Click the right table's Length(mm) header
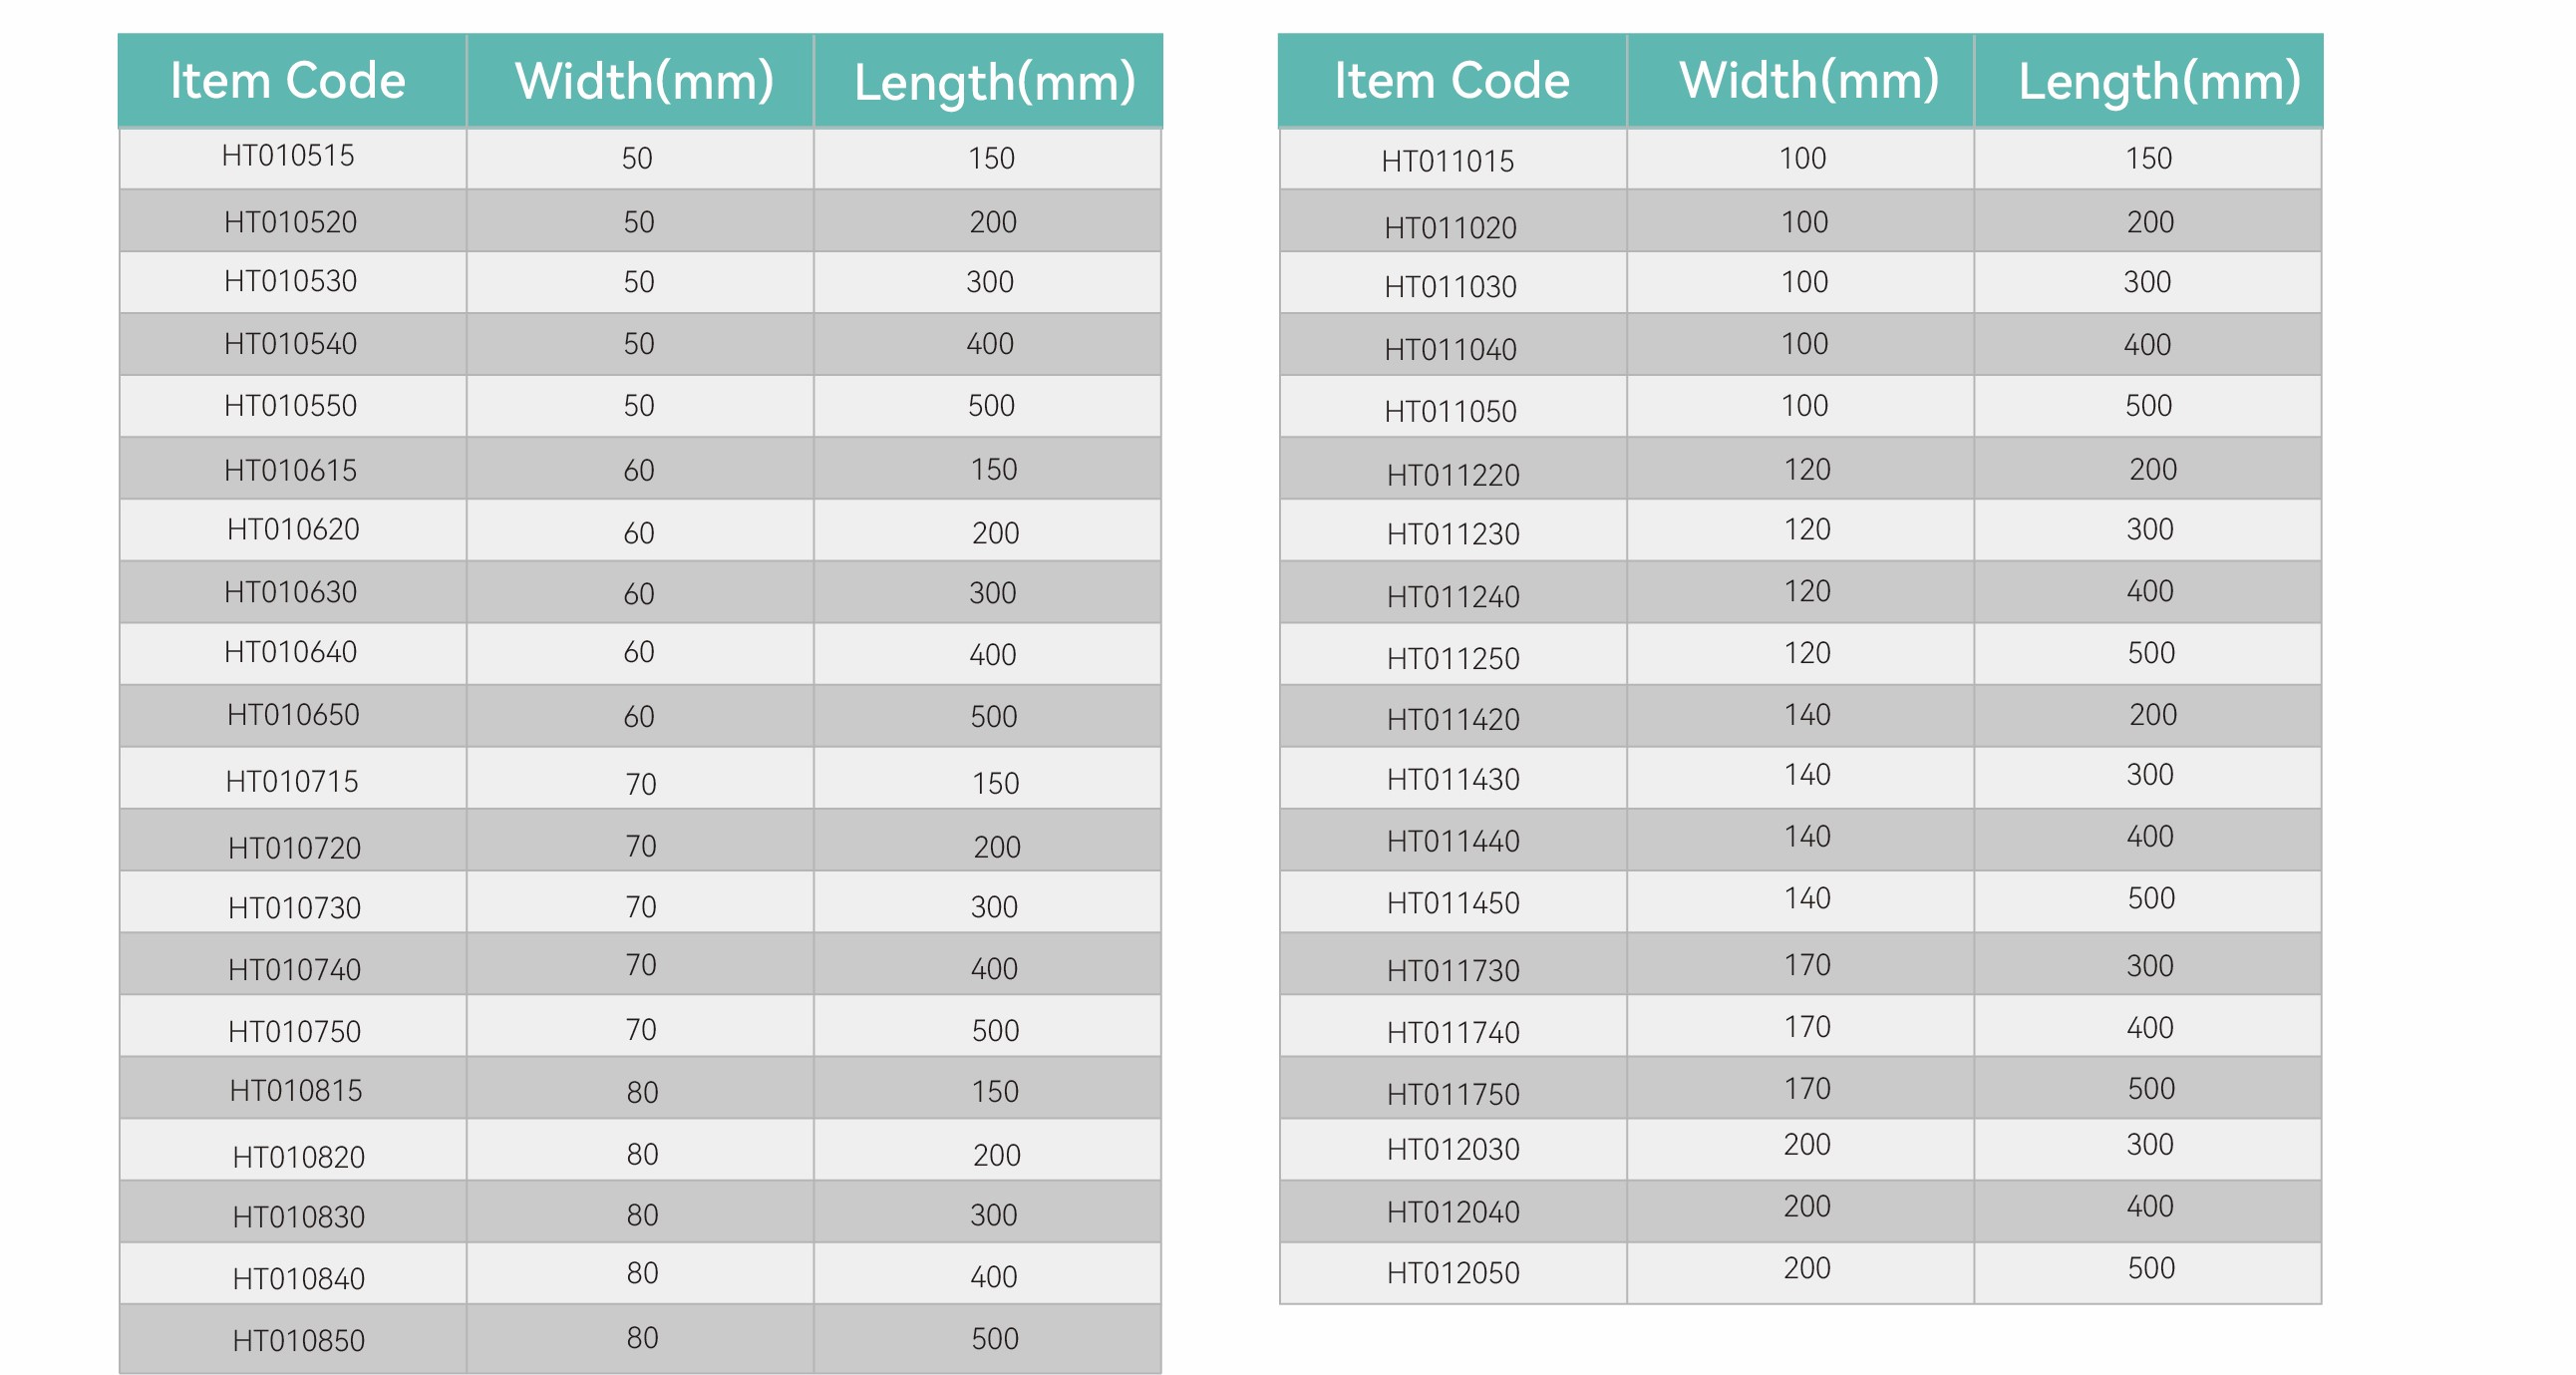Viewport: 2576px width, 1375px height. [2159, 82]
